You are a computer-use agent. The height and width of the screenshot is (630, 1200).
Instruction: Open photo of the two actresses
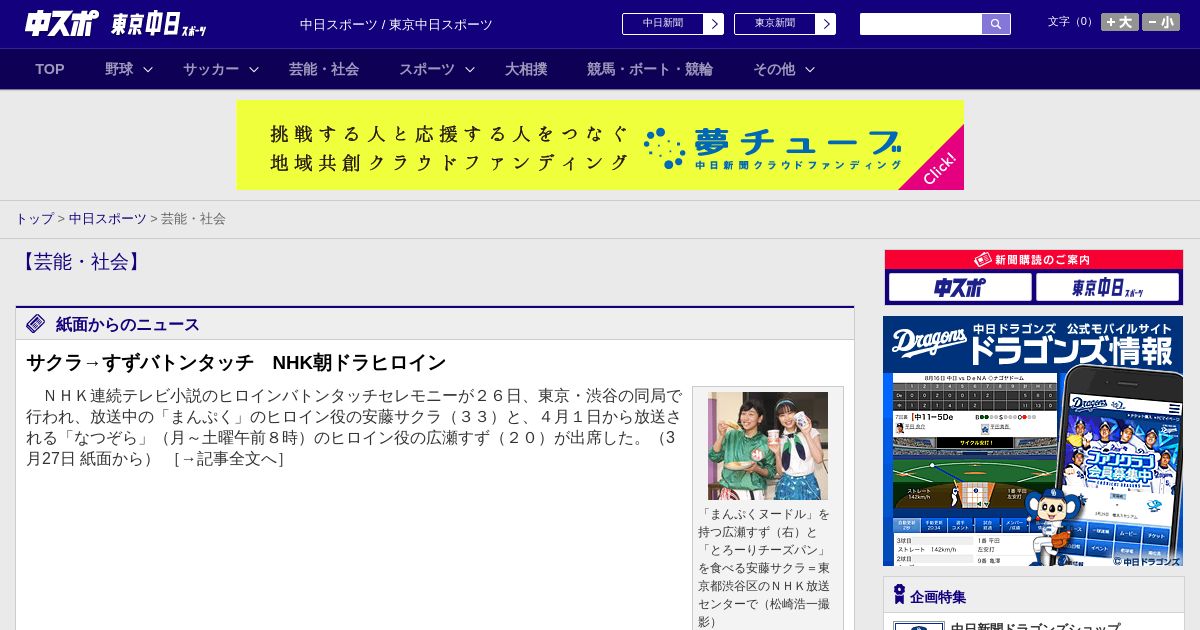tap(768, 446)
